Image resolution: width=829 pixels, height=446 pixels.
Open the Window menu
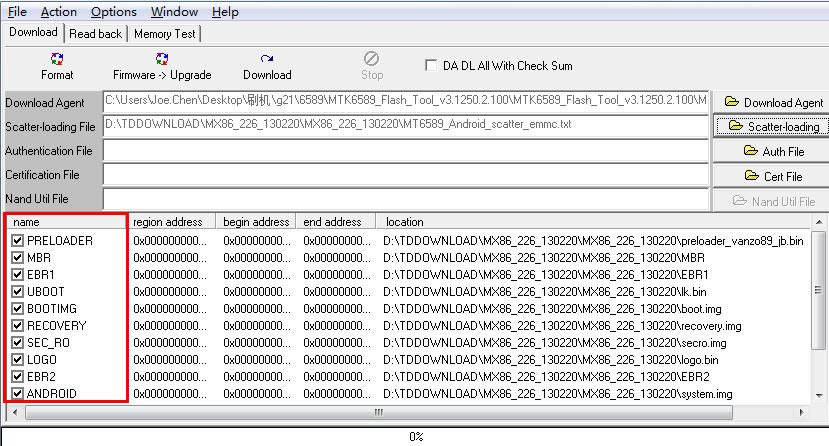pyautogui.click(x=174, y=12)
